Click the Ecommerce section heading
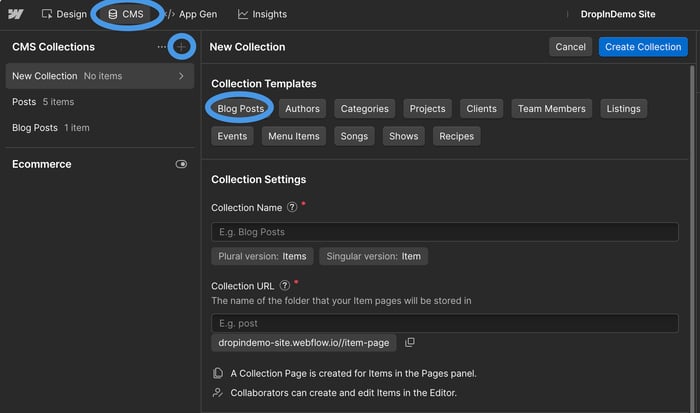The width and height of the screenshot is (700, 413). click(x=42, y=164)
